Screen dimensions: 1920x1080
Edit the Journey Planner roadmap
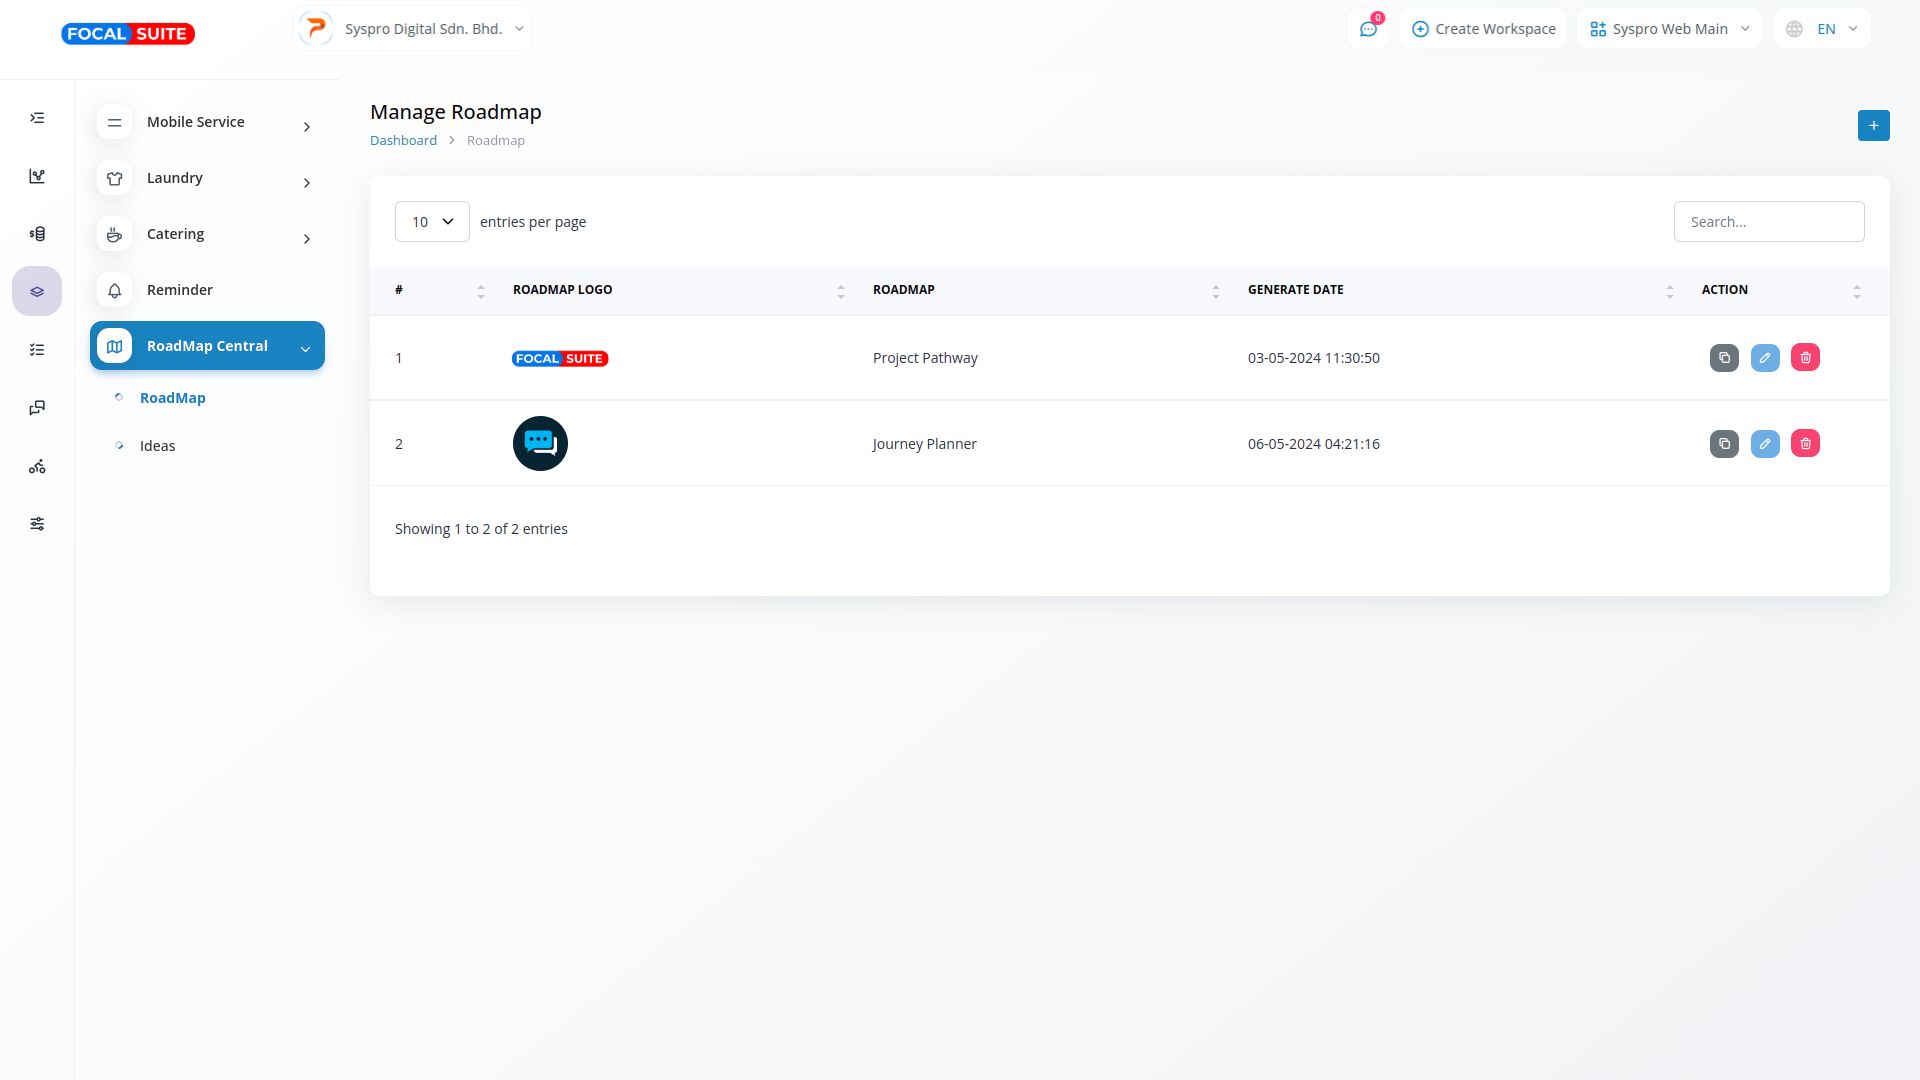[x=1765, y=444]
